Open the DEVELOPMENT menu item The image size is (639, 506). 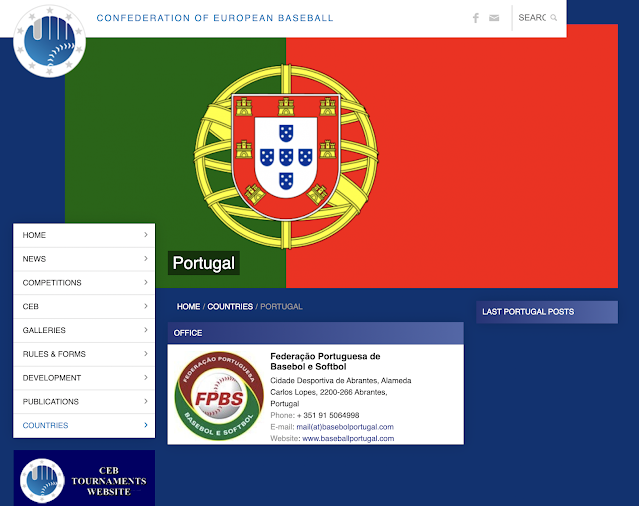click(84, 378)
